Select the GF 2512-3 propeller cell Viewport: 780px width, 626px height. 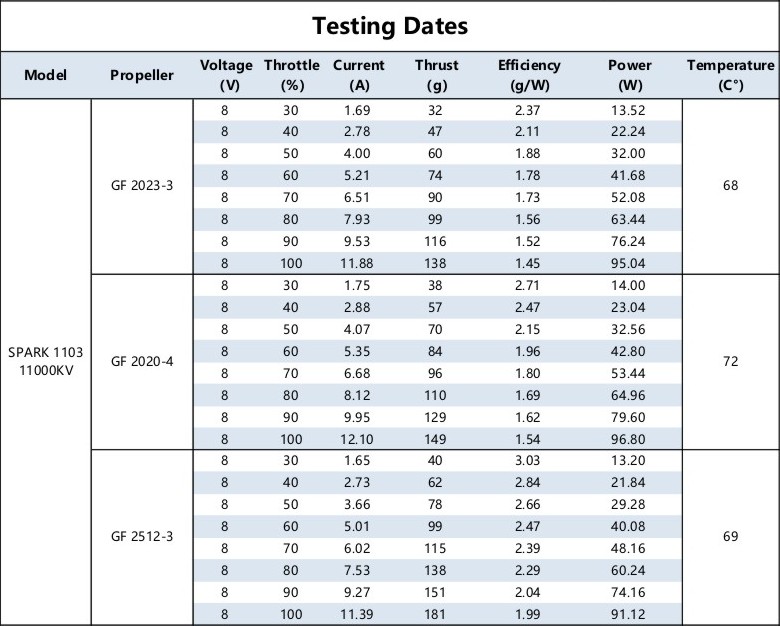142,537
